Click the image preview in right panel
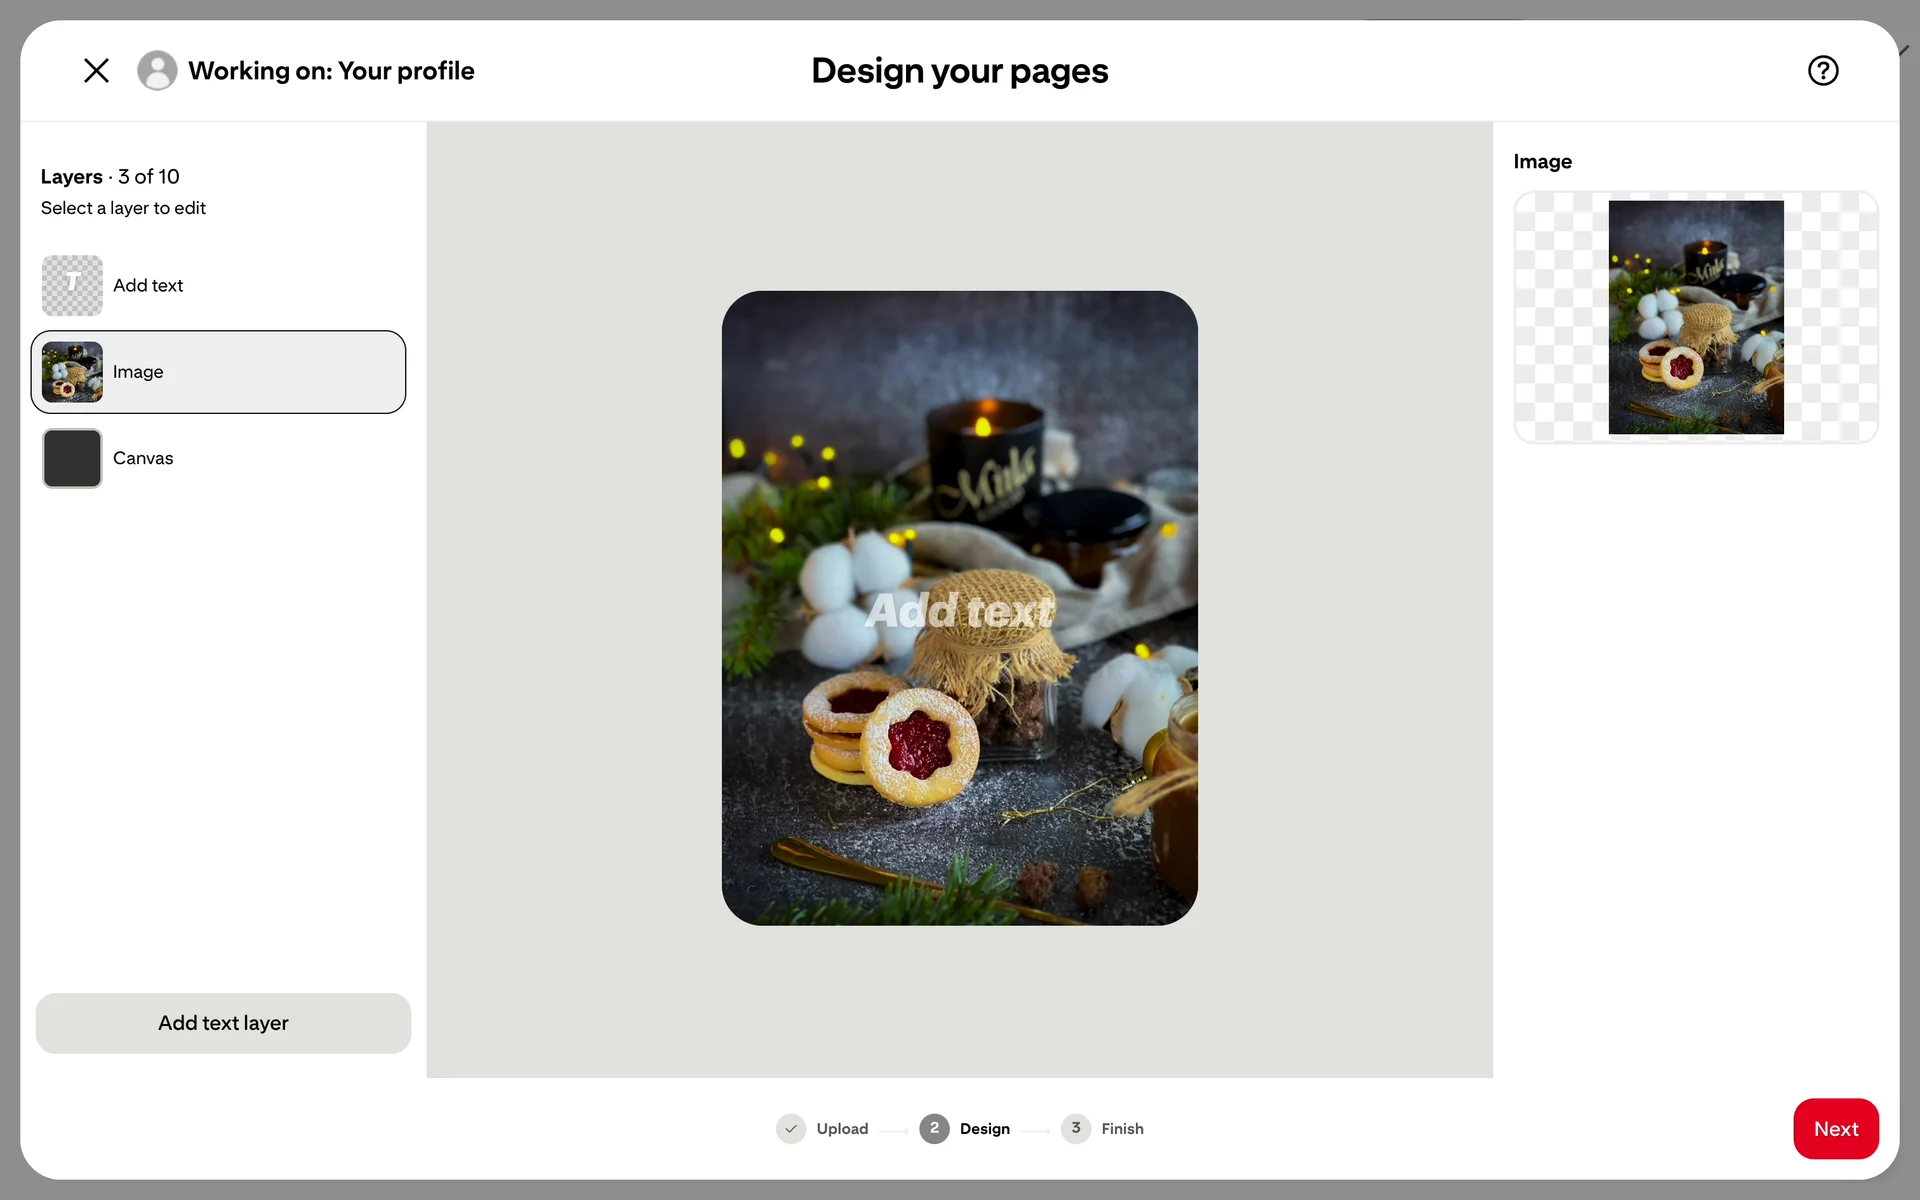1920x1200 pixels. [1696, 317]
